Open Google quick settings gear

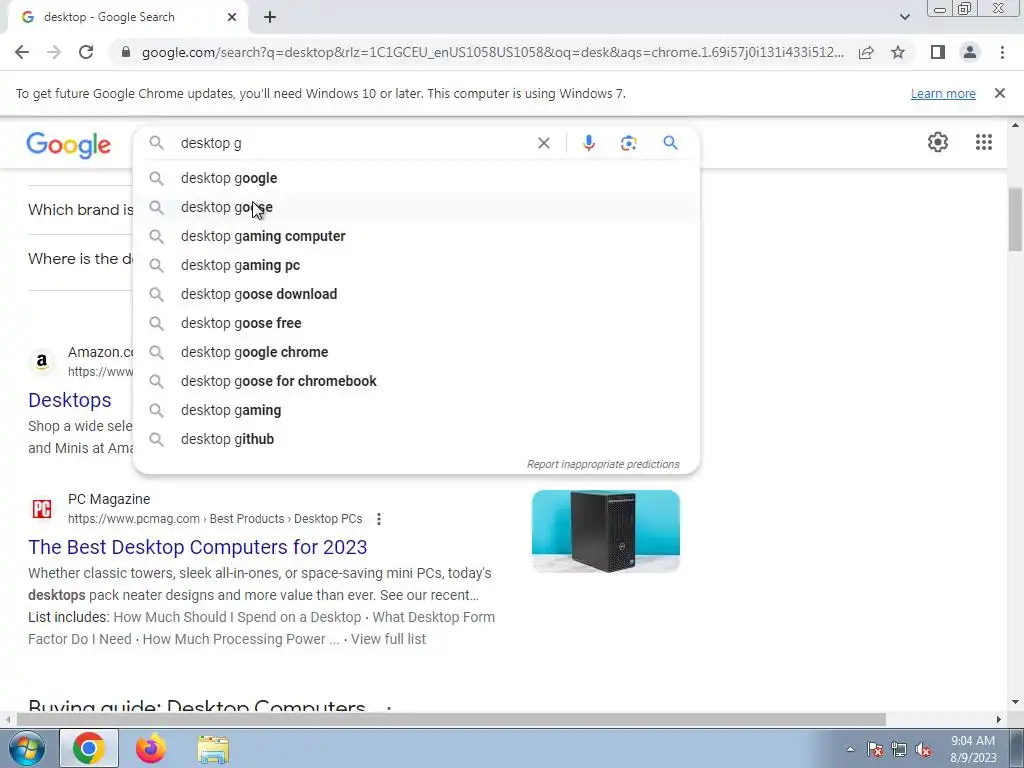point(938,142)
